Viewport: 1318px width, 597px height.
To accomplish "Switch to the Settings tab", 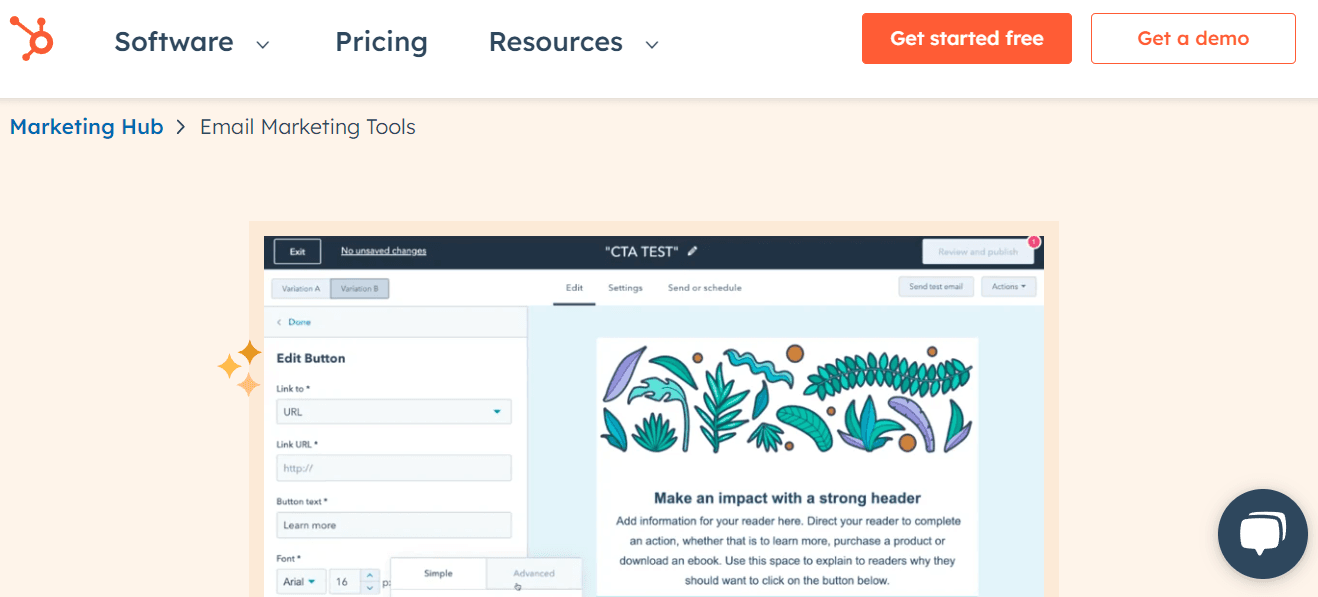I will [624, 287].
